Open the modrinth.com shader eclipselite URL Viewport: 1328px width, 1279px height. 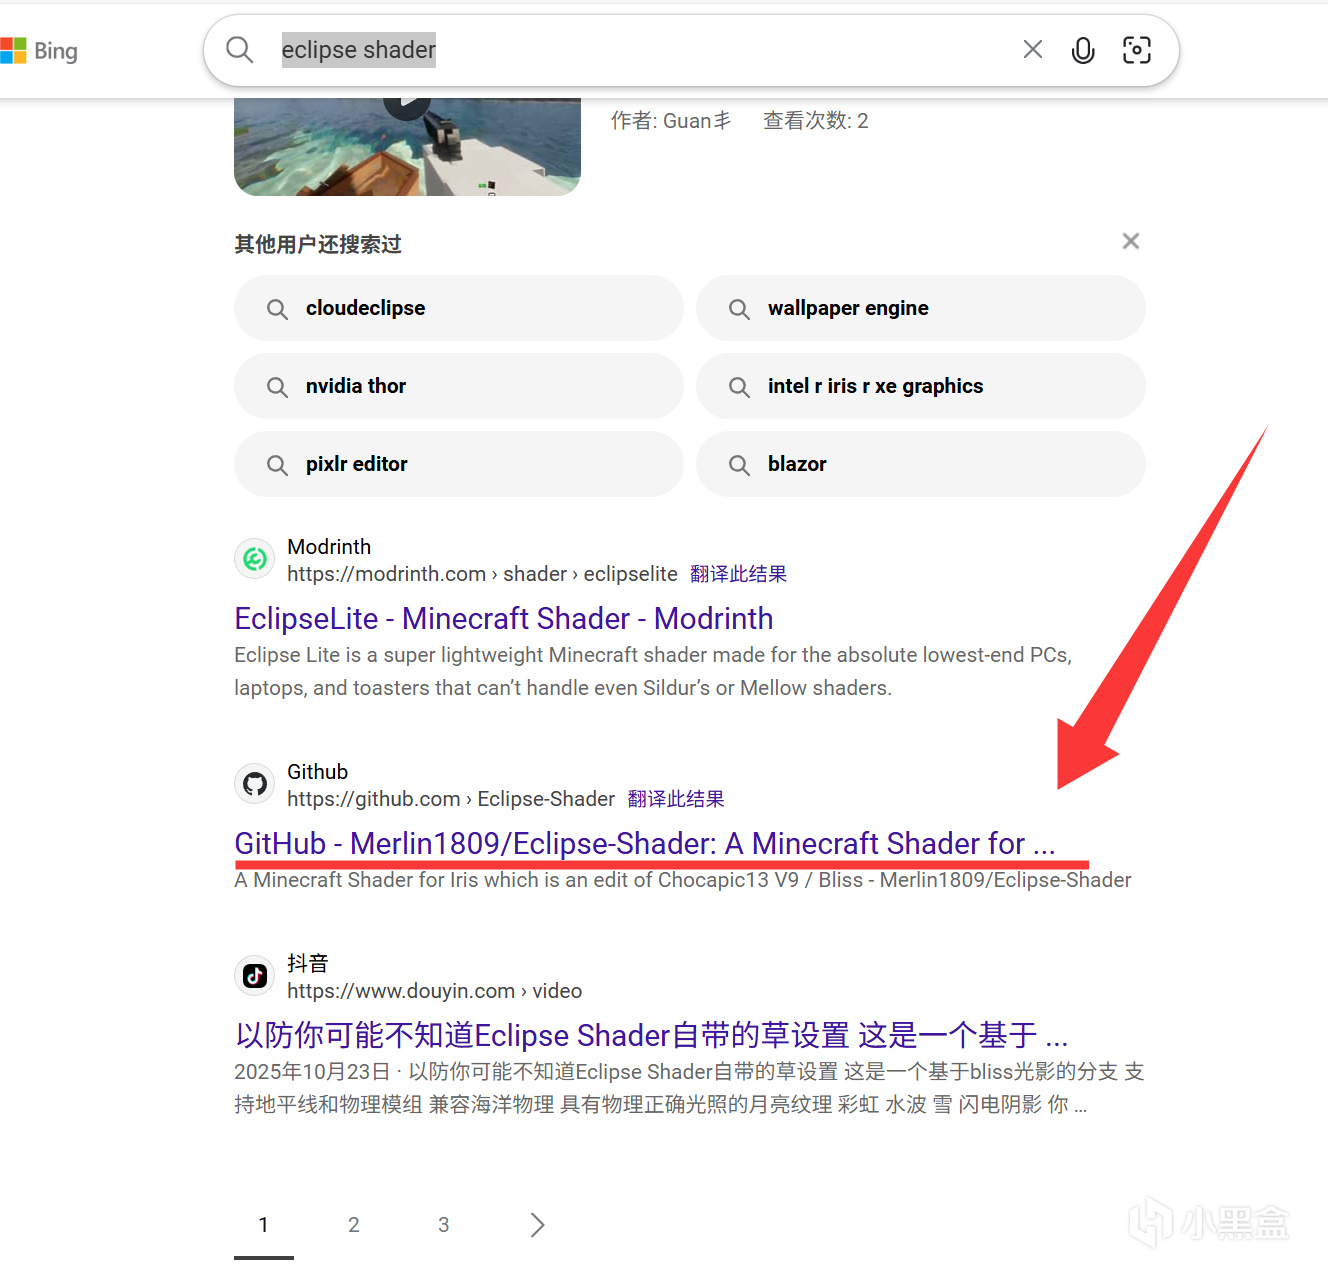[x=482, y=574]
